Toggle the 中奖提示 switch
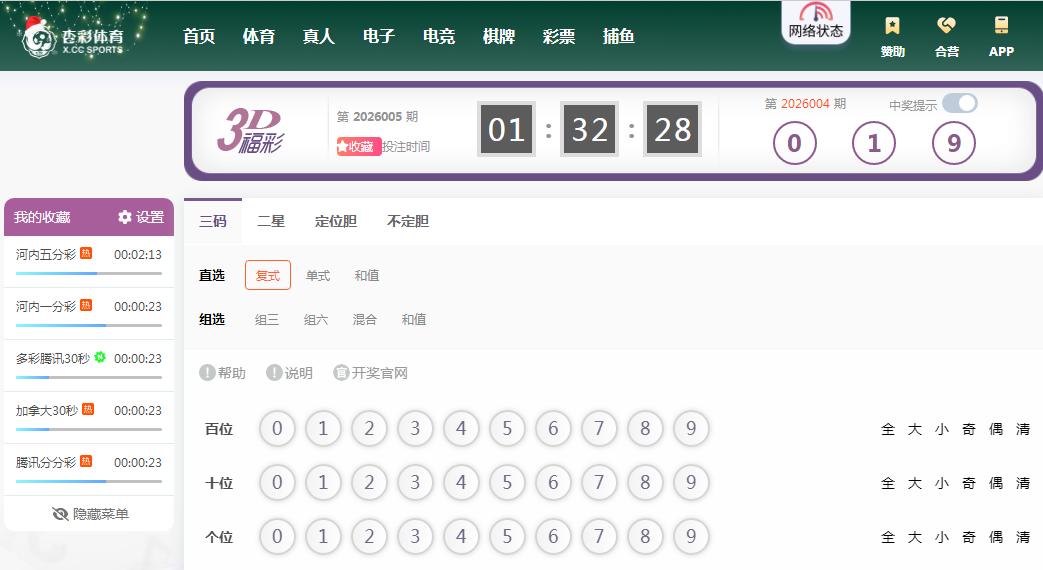Screen dimensions: 1043x570 pyautogui.click(x=959, y=104)
